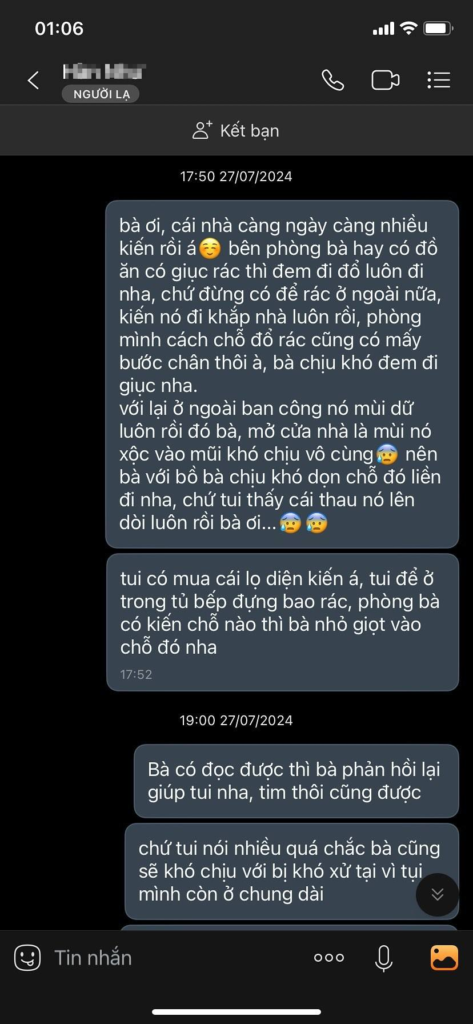Start a voice call with phone icon

click(333, 80)
